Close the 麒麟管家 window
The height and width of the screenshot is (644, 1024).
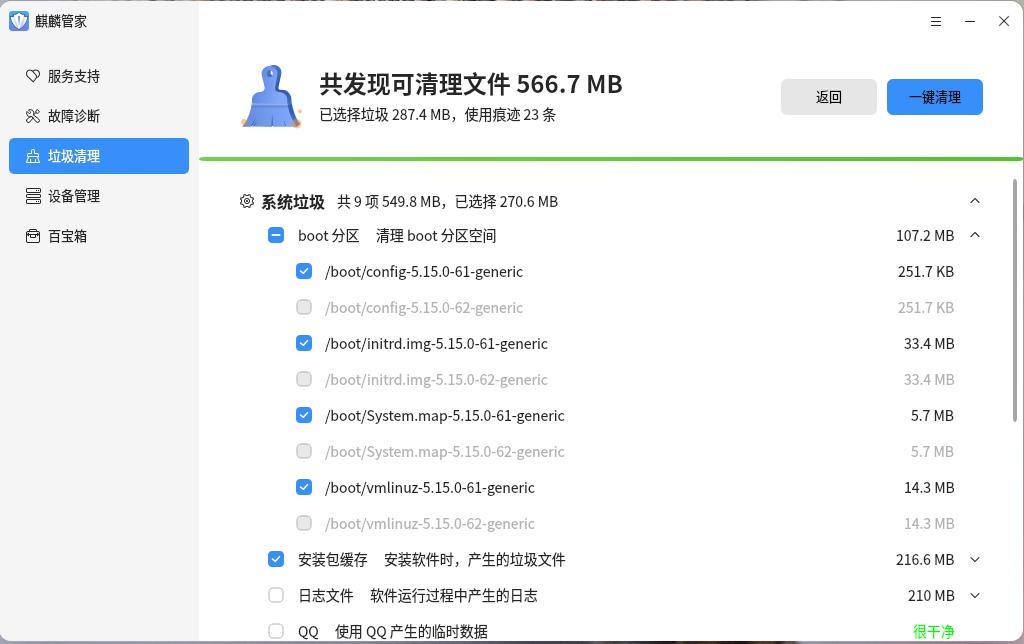pos(1004,22)
